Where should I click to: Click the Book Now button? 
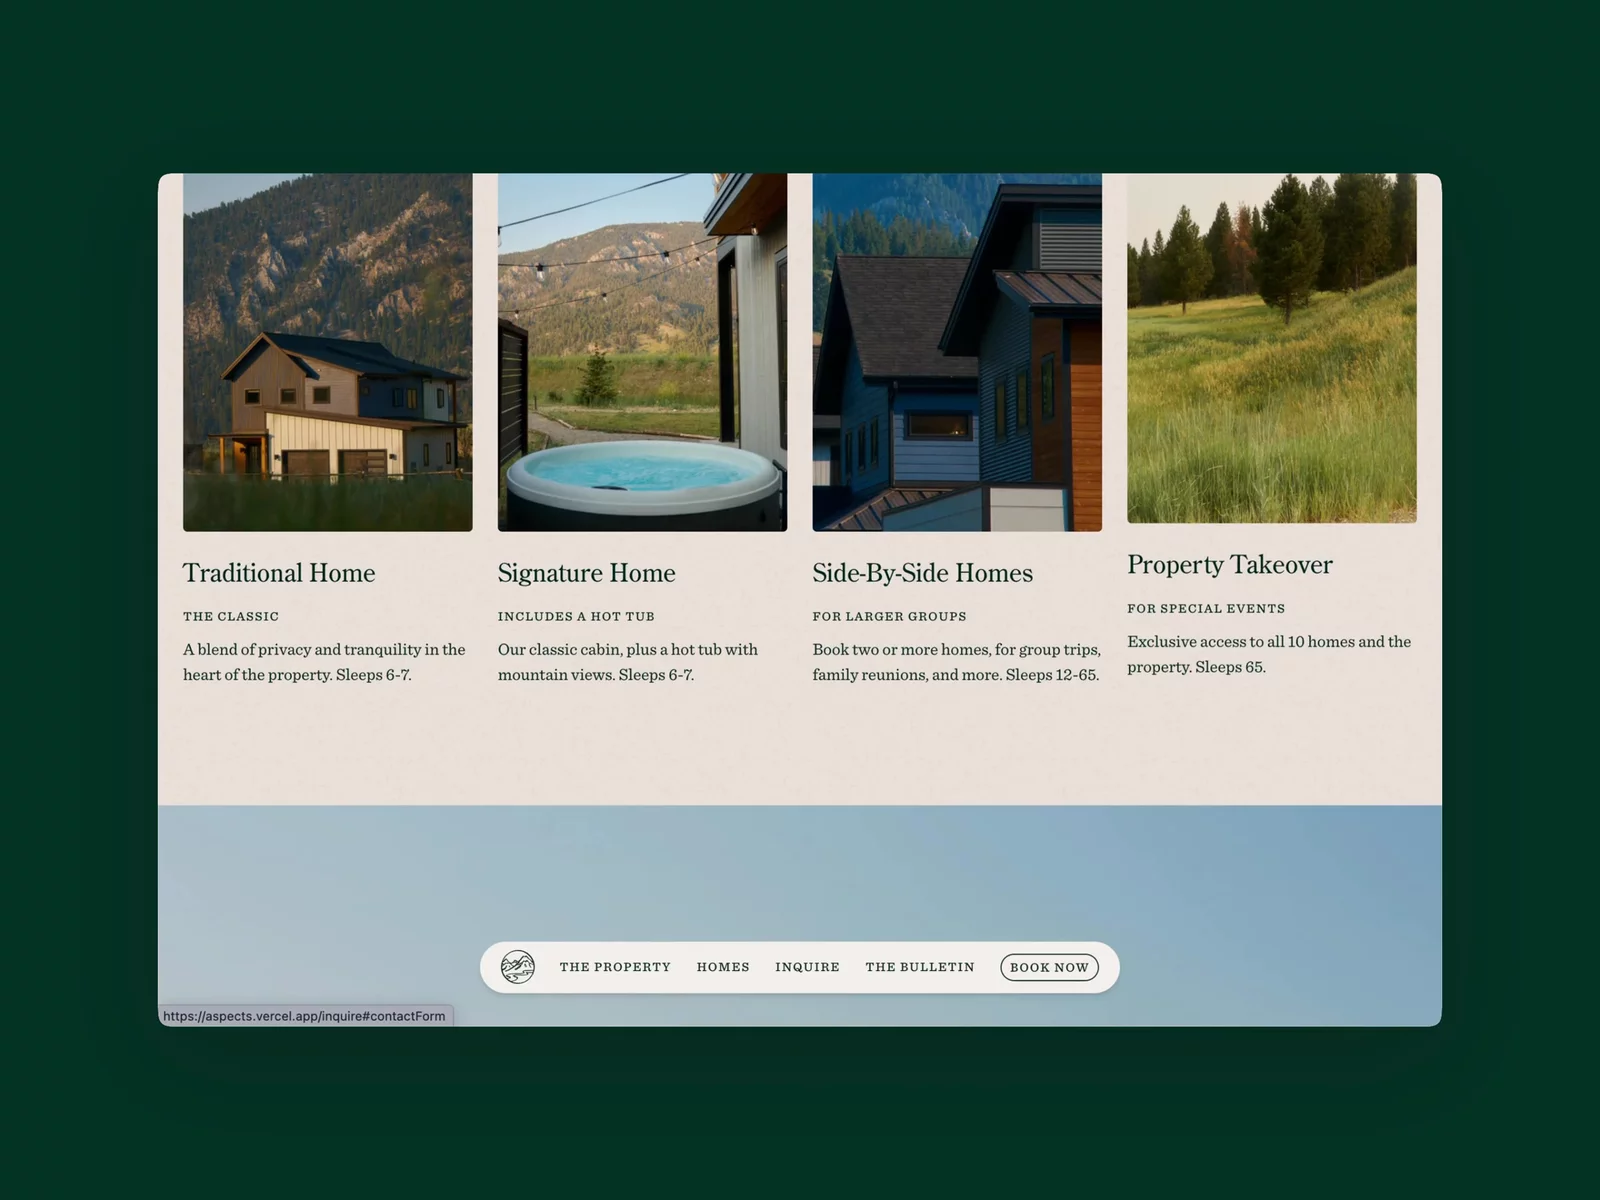(1049, 967)
